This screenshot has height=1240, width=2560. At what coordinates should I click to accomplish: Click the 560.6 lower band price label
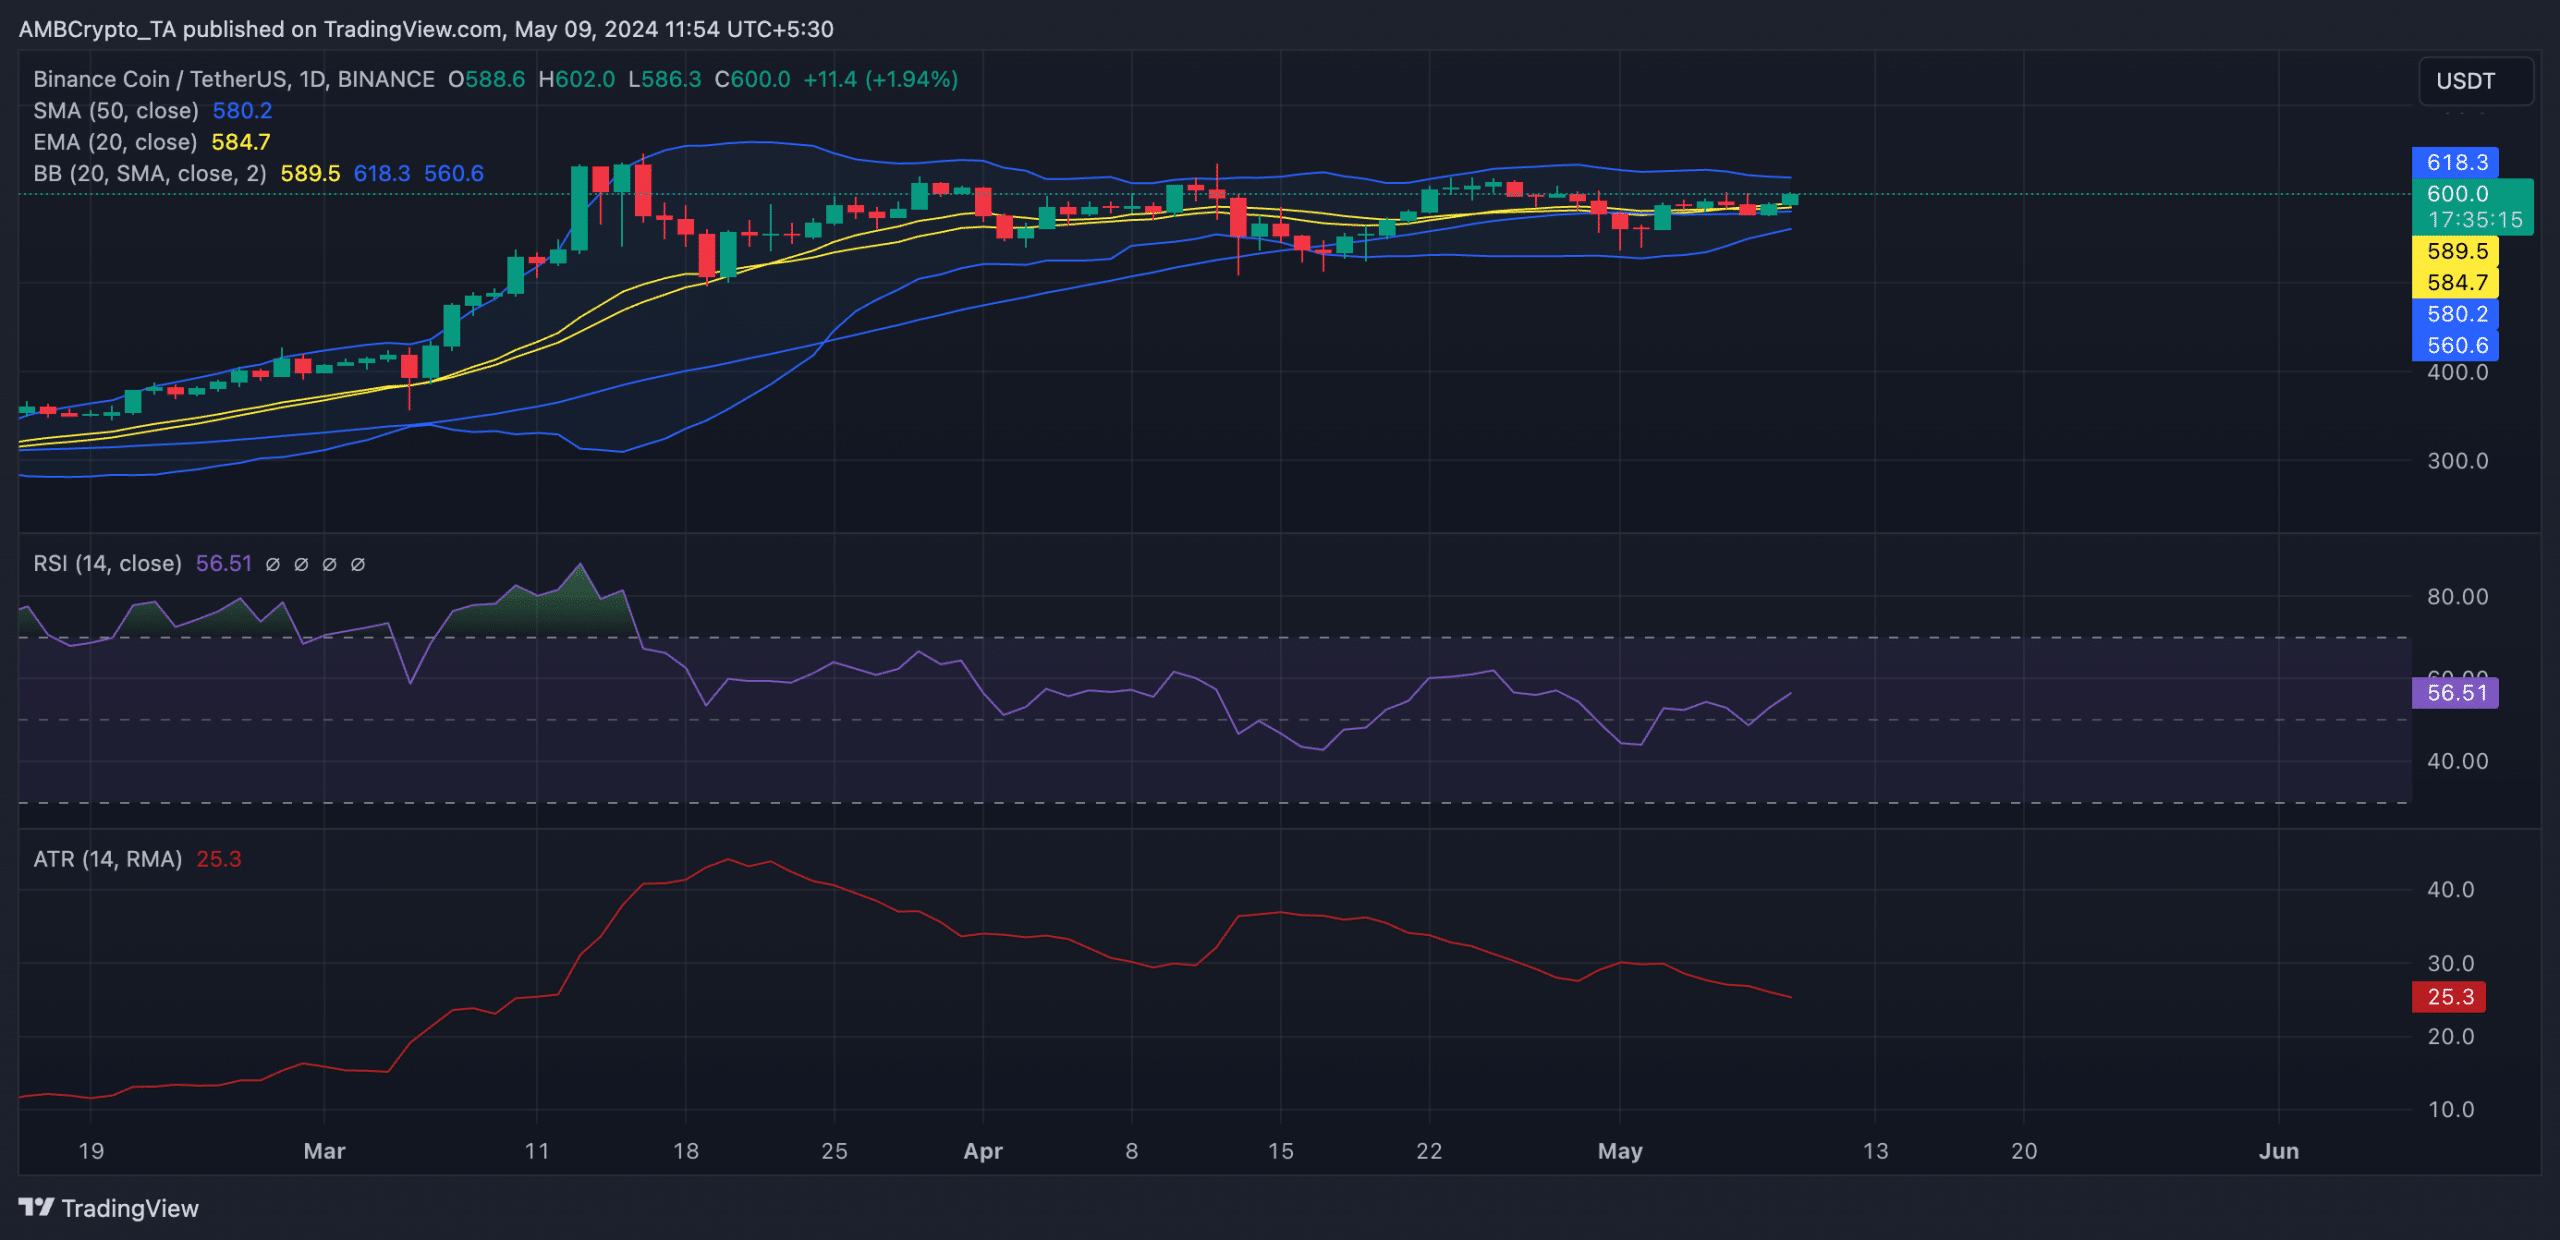tap(2455, 345)
